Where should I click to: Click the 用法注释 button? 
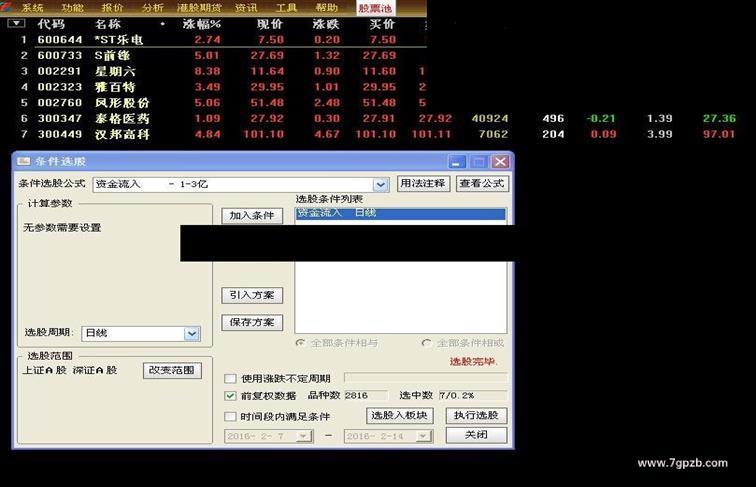click(423, 183)
